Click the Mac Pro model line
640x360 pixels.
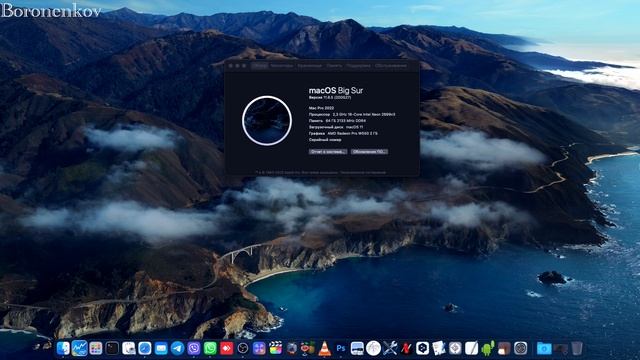click(321, 108)
